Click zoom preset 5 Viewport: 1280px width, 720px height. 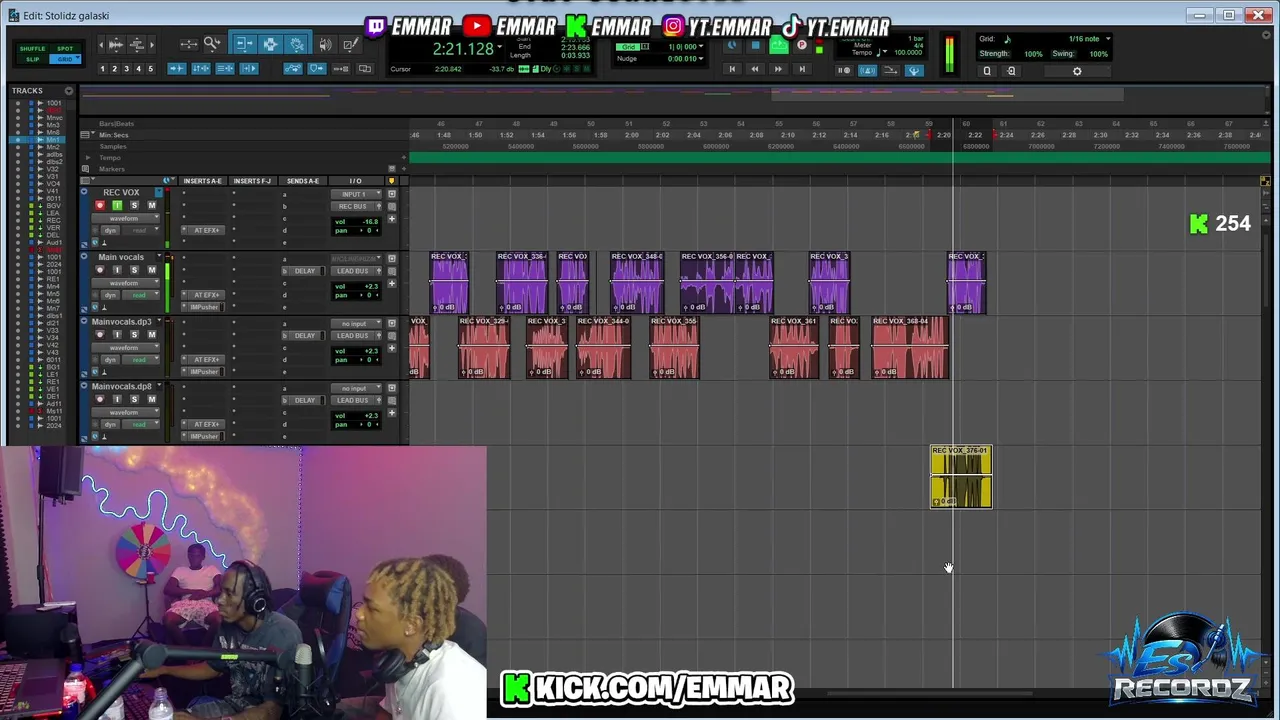[x=150, y=69]
